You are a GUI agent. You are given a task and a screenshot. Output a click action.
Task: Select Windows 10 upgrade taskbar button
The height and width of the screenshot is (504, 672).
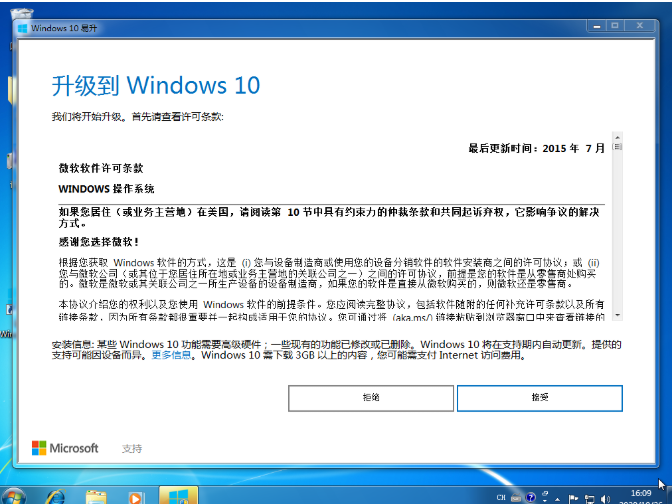pos(180,496)
